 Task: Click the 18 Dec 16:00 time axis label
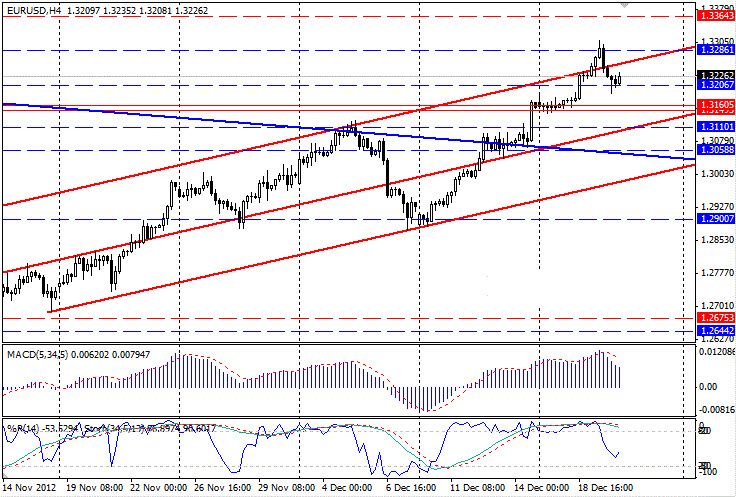(x=604, y=489)
